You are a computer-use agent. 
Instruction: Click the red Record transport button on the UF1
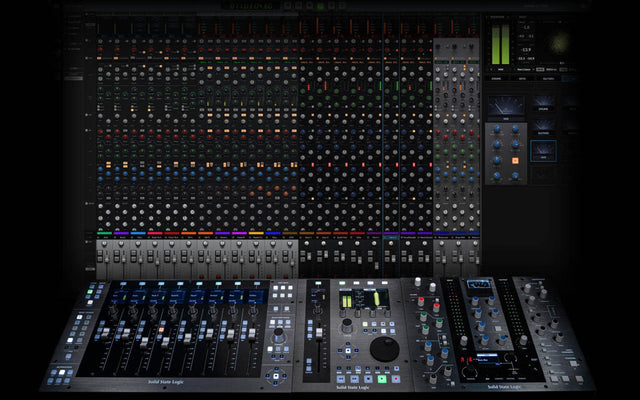(x=396, y=379)
